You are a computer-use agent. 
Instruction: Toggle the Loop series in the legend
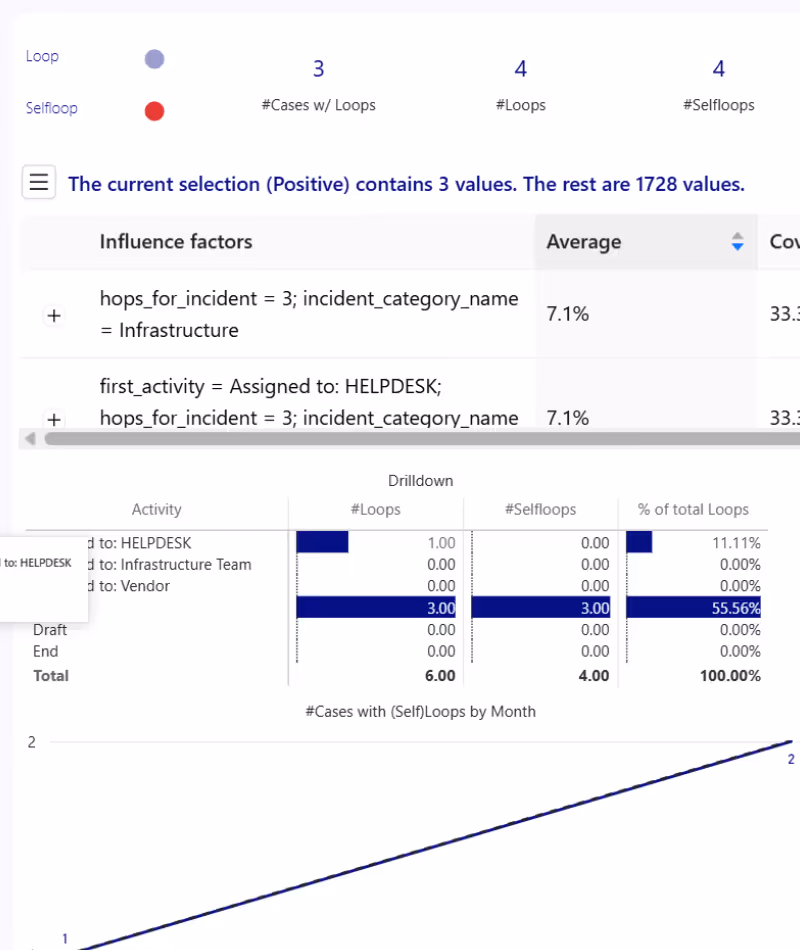coord(42,56)
